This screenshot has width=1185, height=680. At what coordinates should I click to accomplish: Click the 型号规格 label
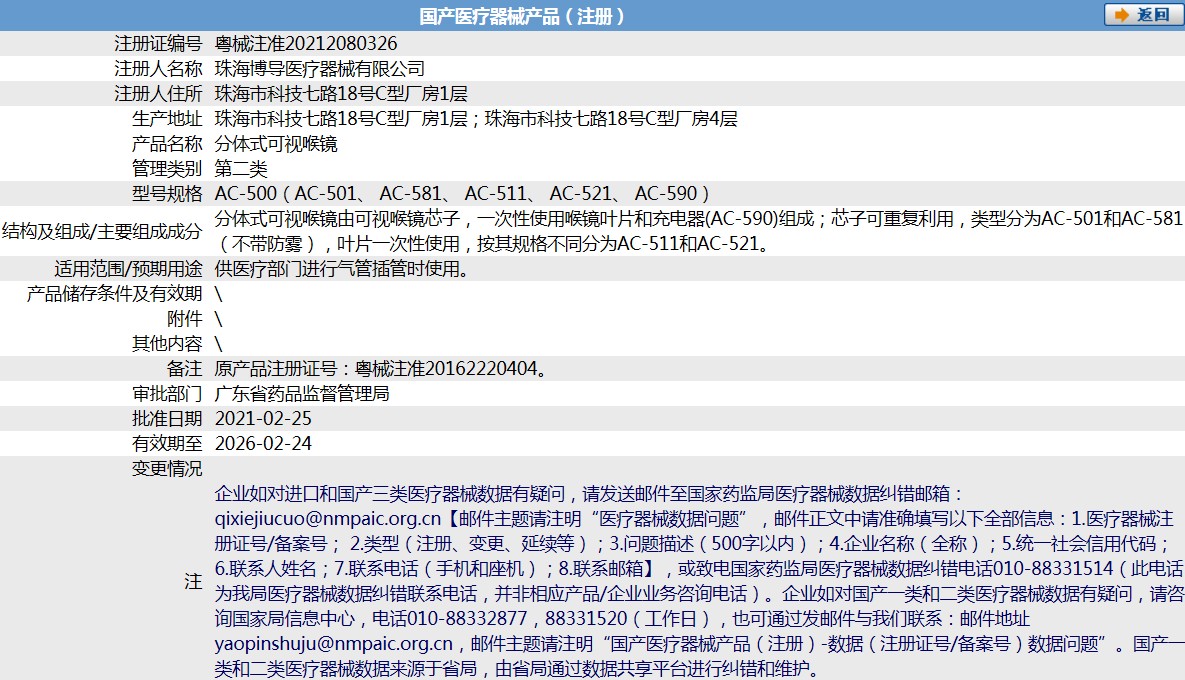coord(167,193)
